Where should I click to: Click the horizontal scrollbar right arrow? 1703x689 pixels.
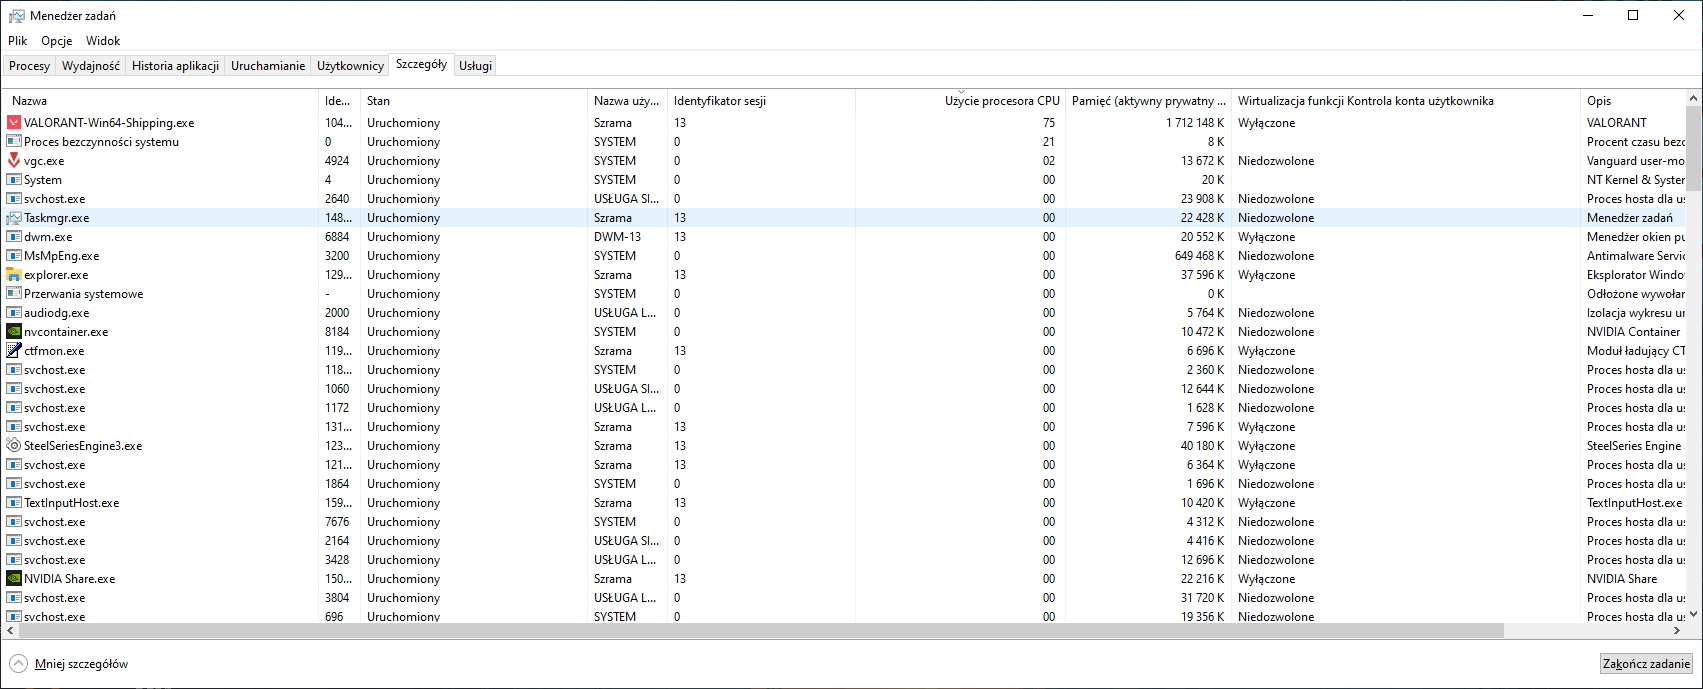1679,631
